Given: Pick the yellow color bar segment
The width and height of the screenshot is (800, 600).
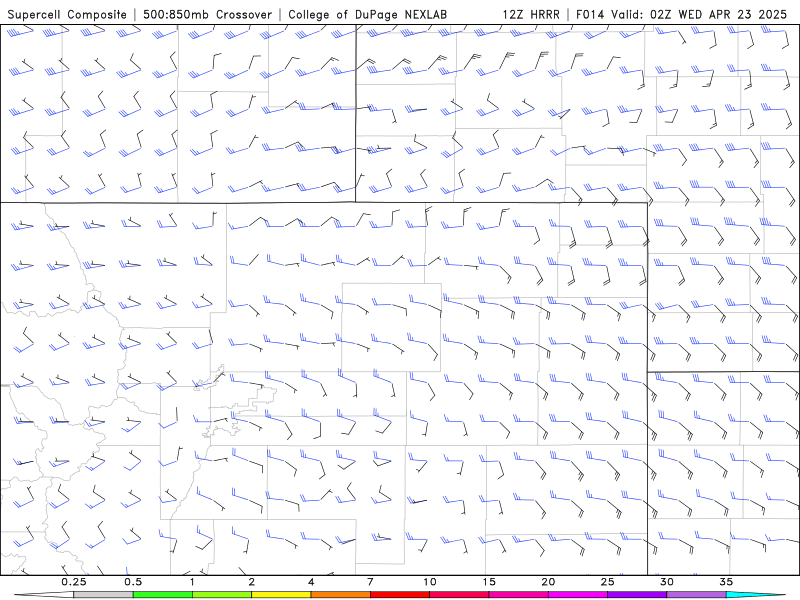Looking at the screenshot, I should (281, 595).
